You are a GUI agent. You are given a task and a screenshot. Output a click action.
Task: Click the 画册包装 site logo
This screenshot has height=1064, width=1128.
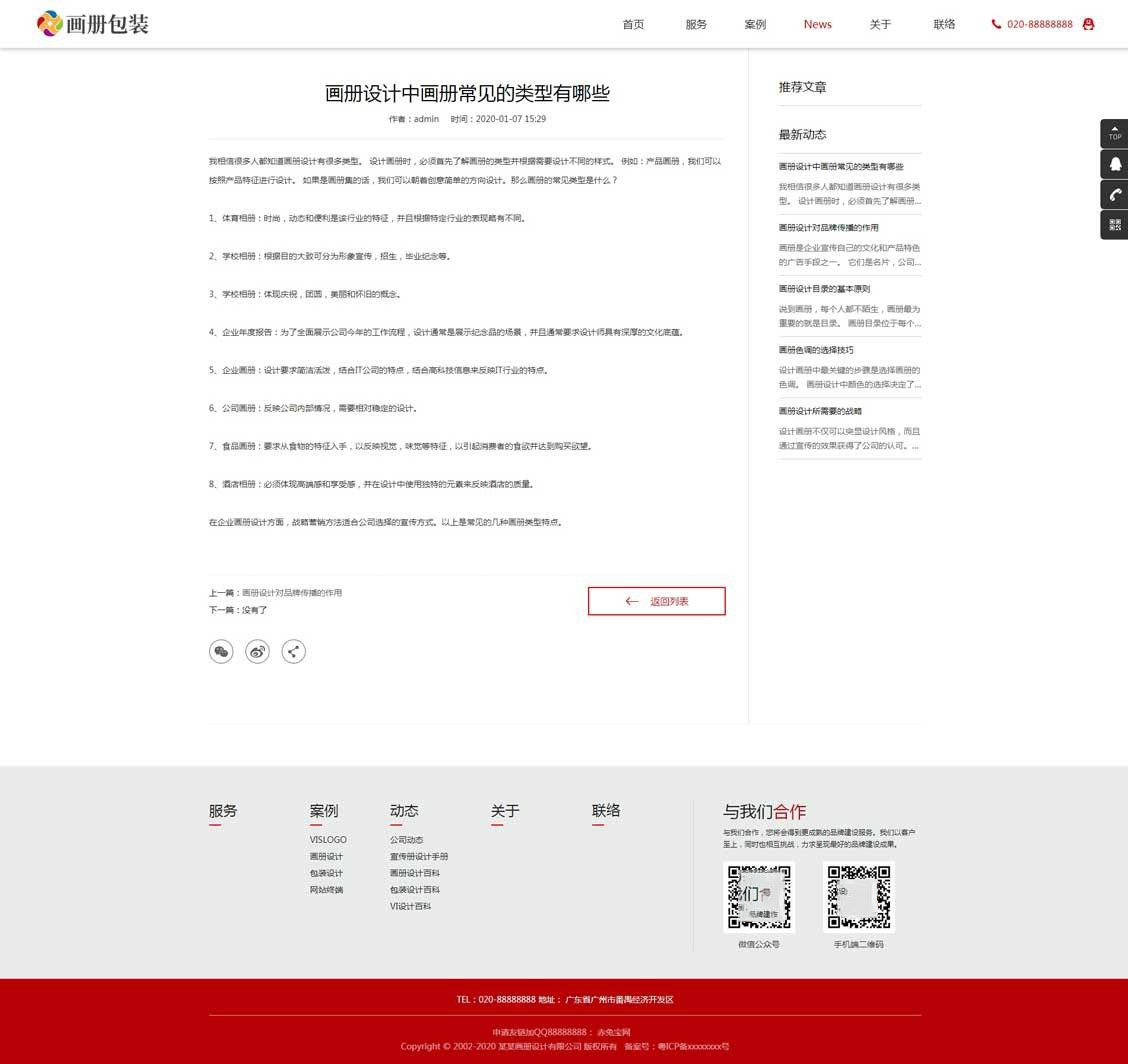[x=92, y=24]
